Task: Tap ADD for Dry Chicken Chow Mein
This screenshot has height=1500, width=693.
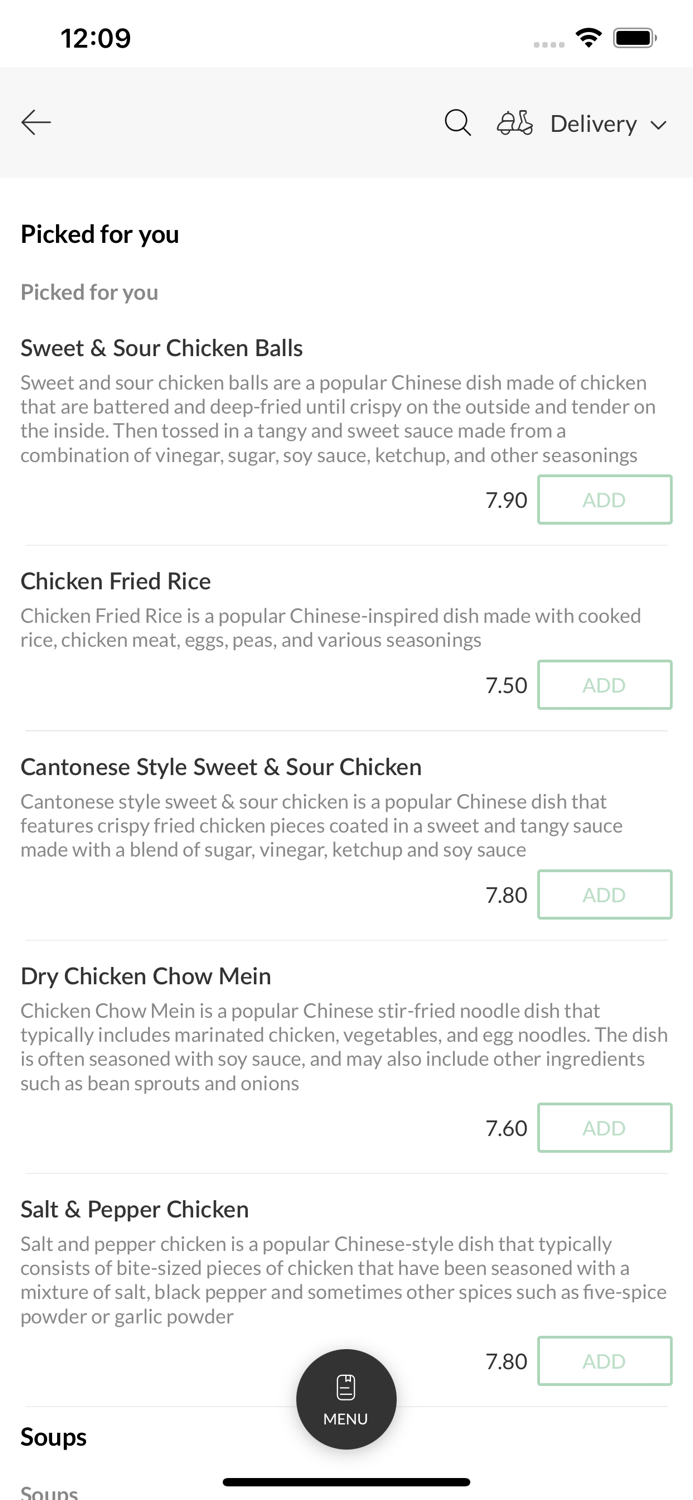Action: click(x=604, y=1127)
